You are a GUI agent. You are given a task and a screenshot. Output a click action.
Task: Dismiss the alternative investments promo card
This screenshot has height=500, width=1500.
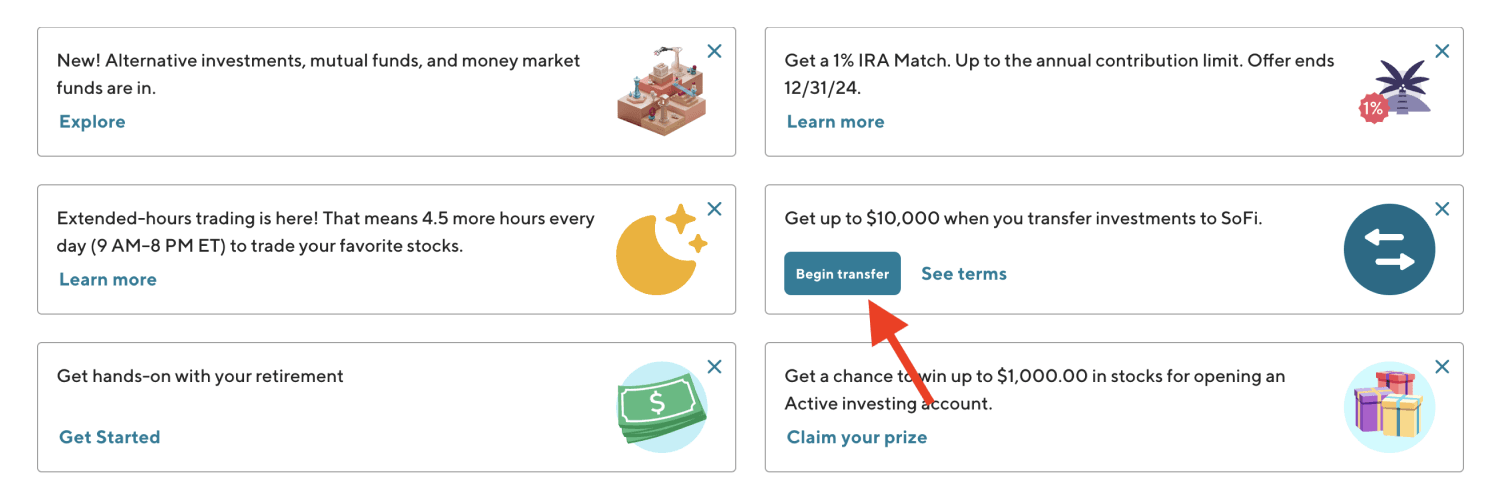point(714,51)
